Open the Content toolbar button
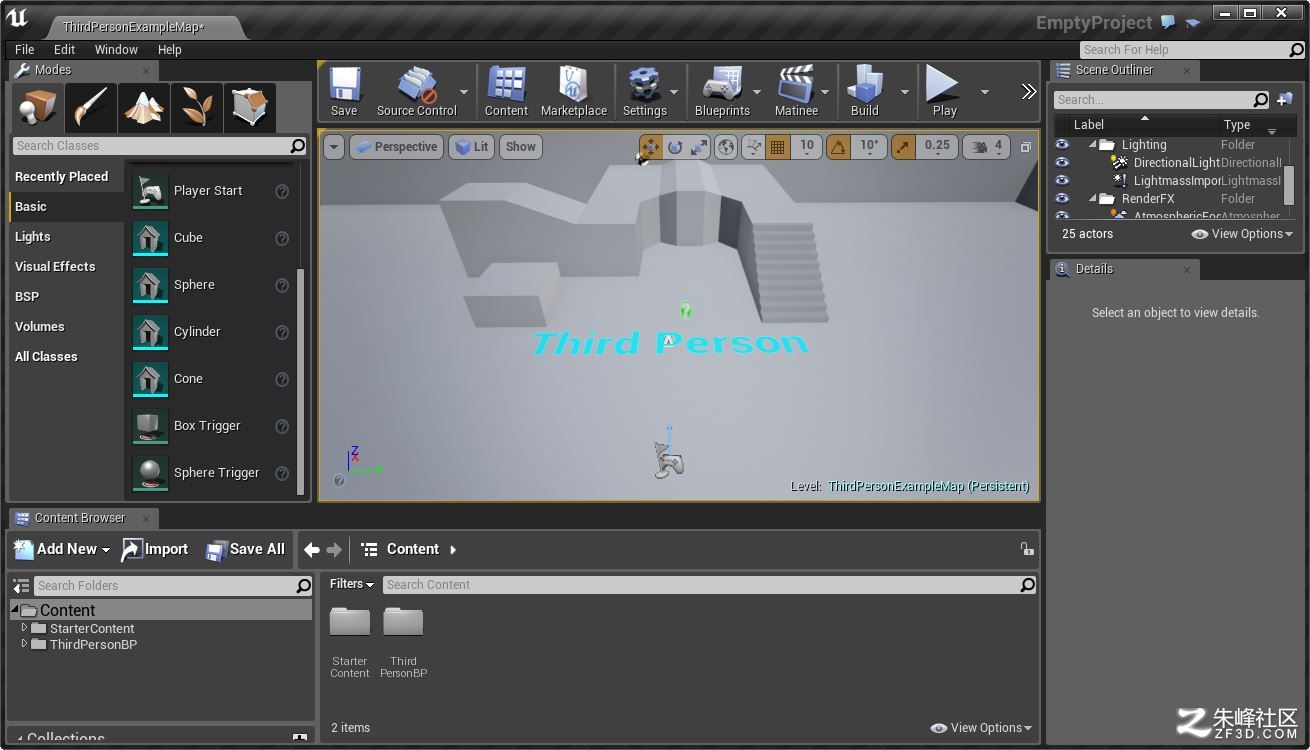Screen dimensions: 1310x750 (506, 92)
